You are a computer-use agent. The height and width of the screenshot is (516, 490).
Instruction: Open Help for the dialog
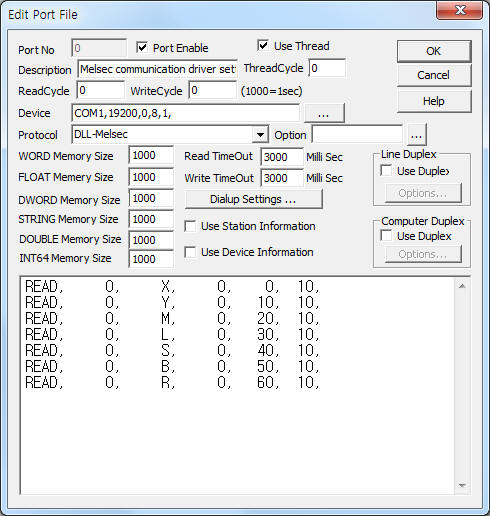click(434, 101)
